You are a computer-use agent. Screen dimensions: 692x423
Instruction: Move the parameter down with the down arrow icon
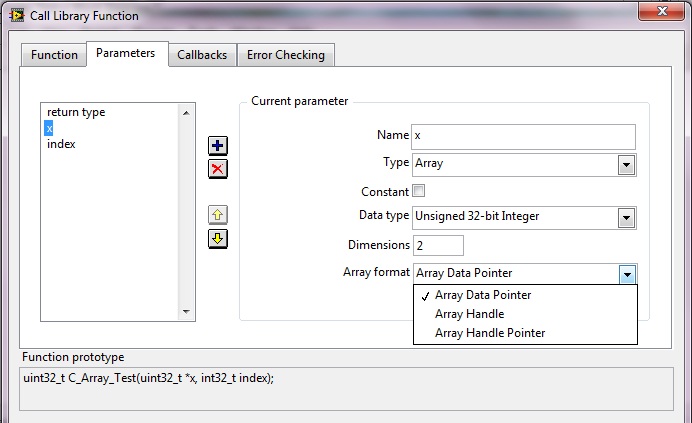[x=218, y=239]
